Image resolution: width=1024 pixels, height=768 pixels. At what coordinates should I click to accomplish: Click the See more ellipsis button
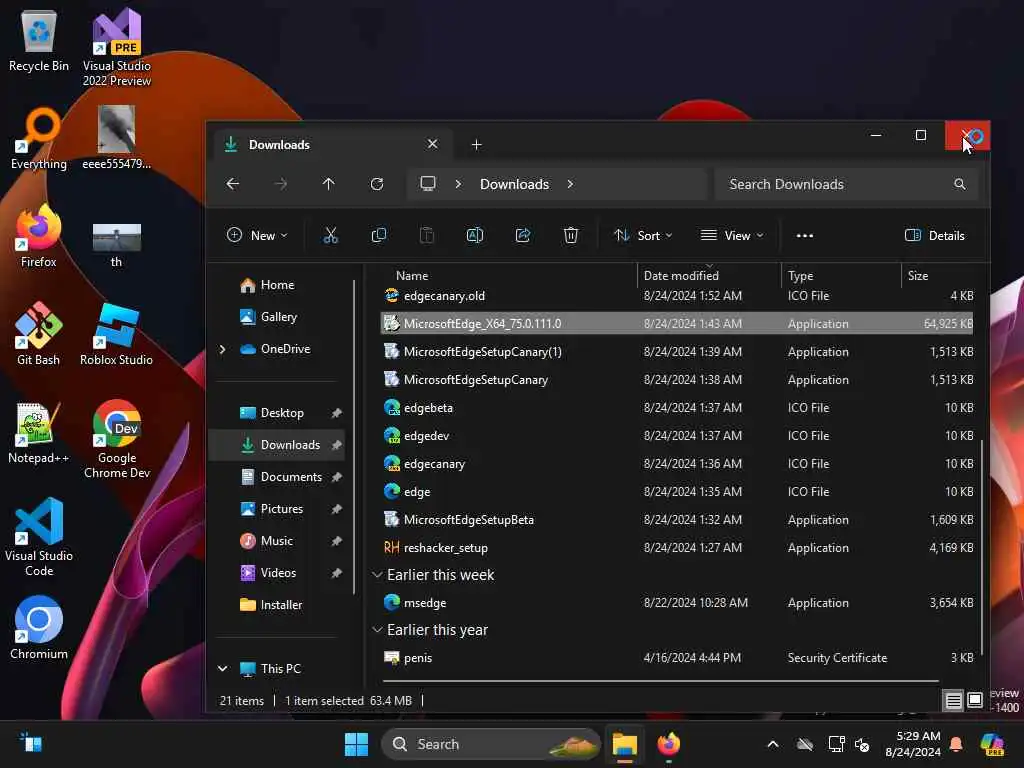pos(805,236)
